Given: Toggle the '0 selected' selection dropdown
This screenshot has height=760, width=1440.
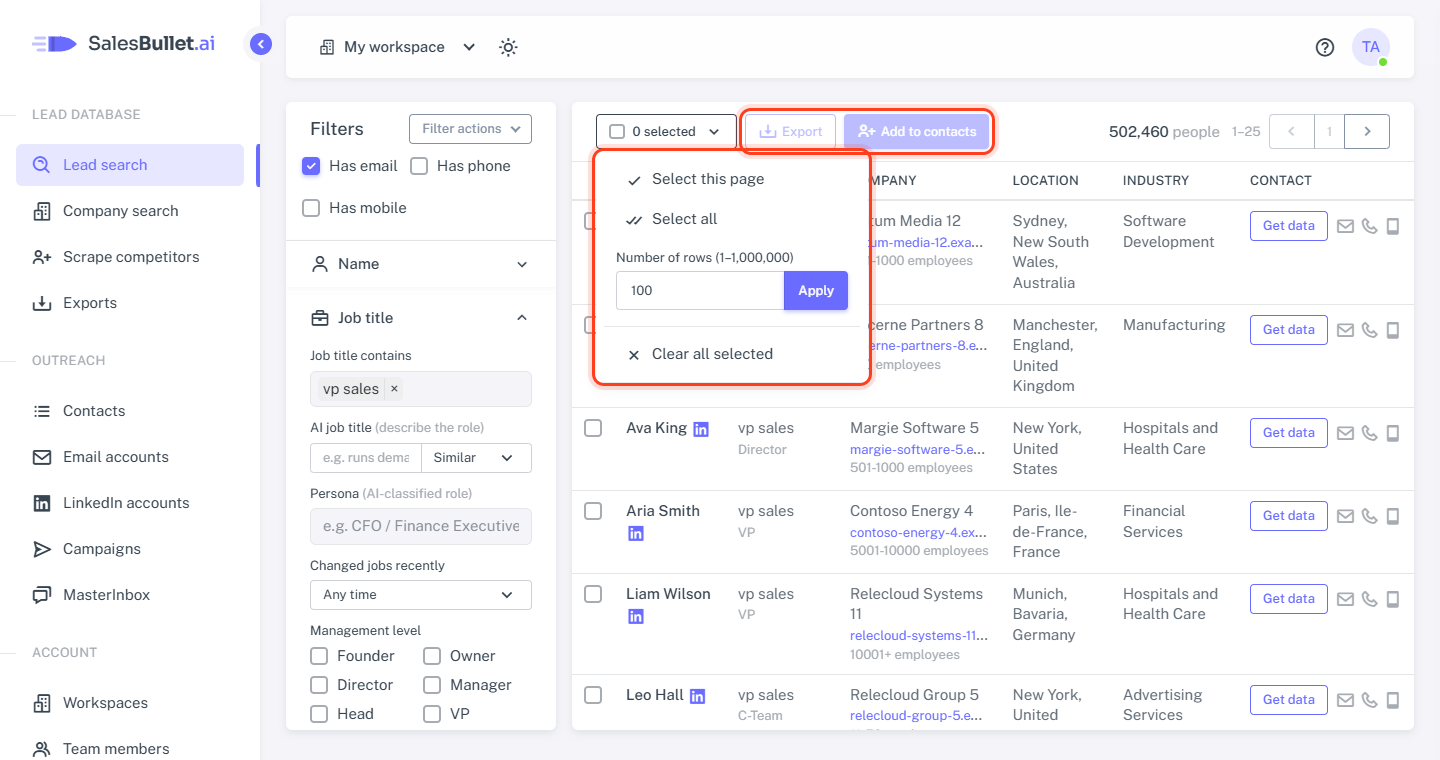Looking at the screenshot, I should tap(666, 131).
